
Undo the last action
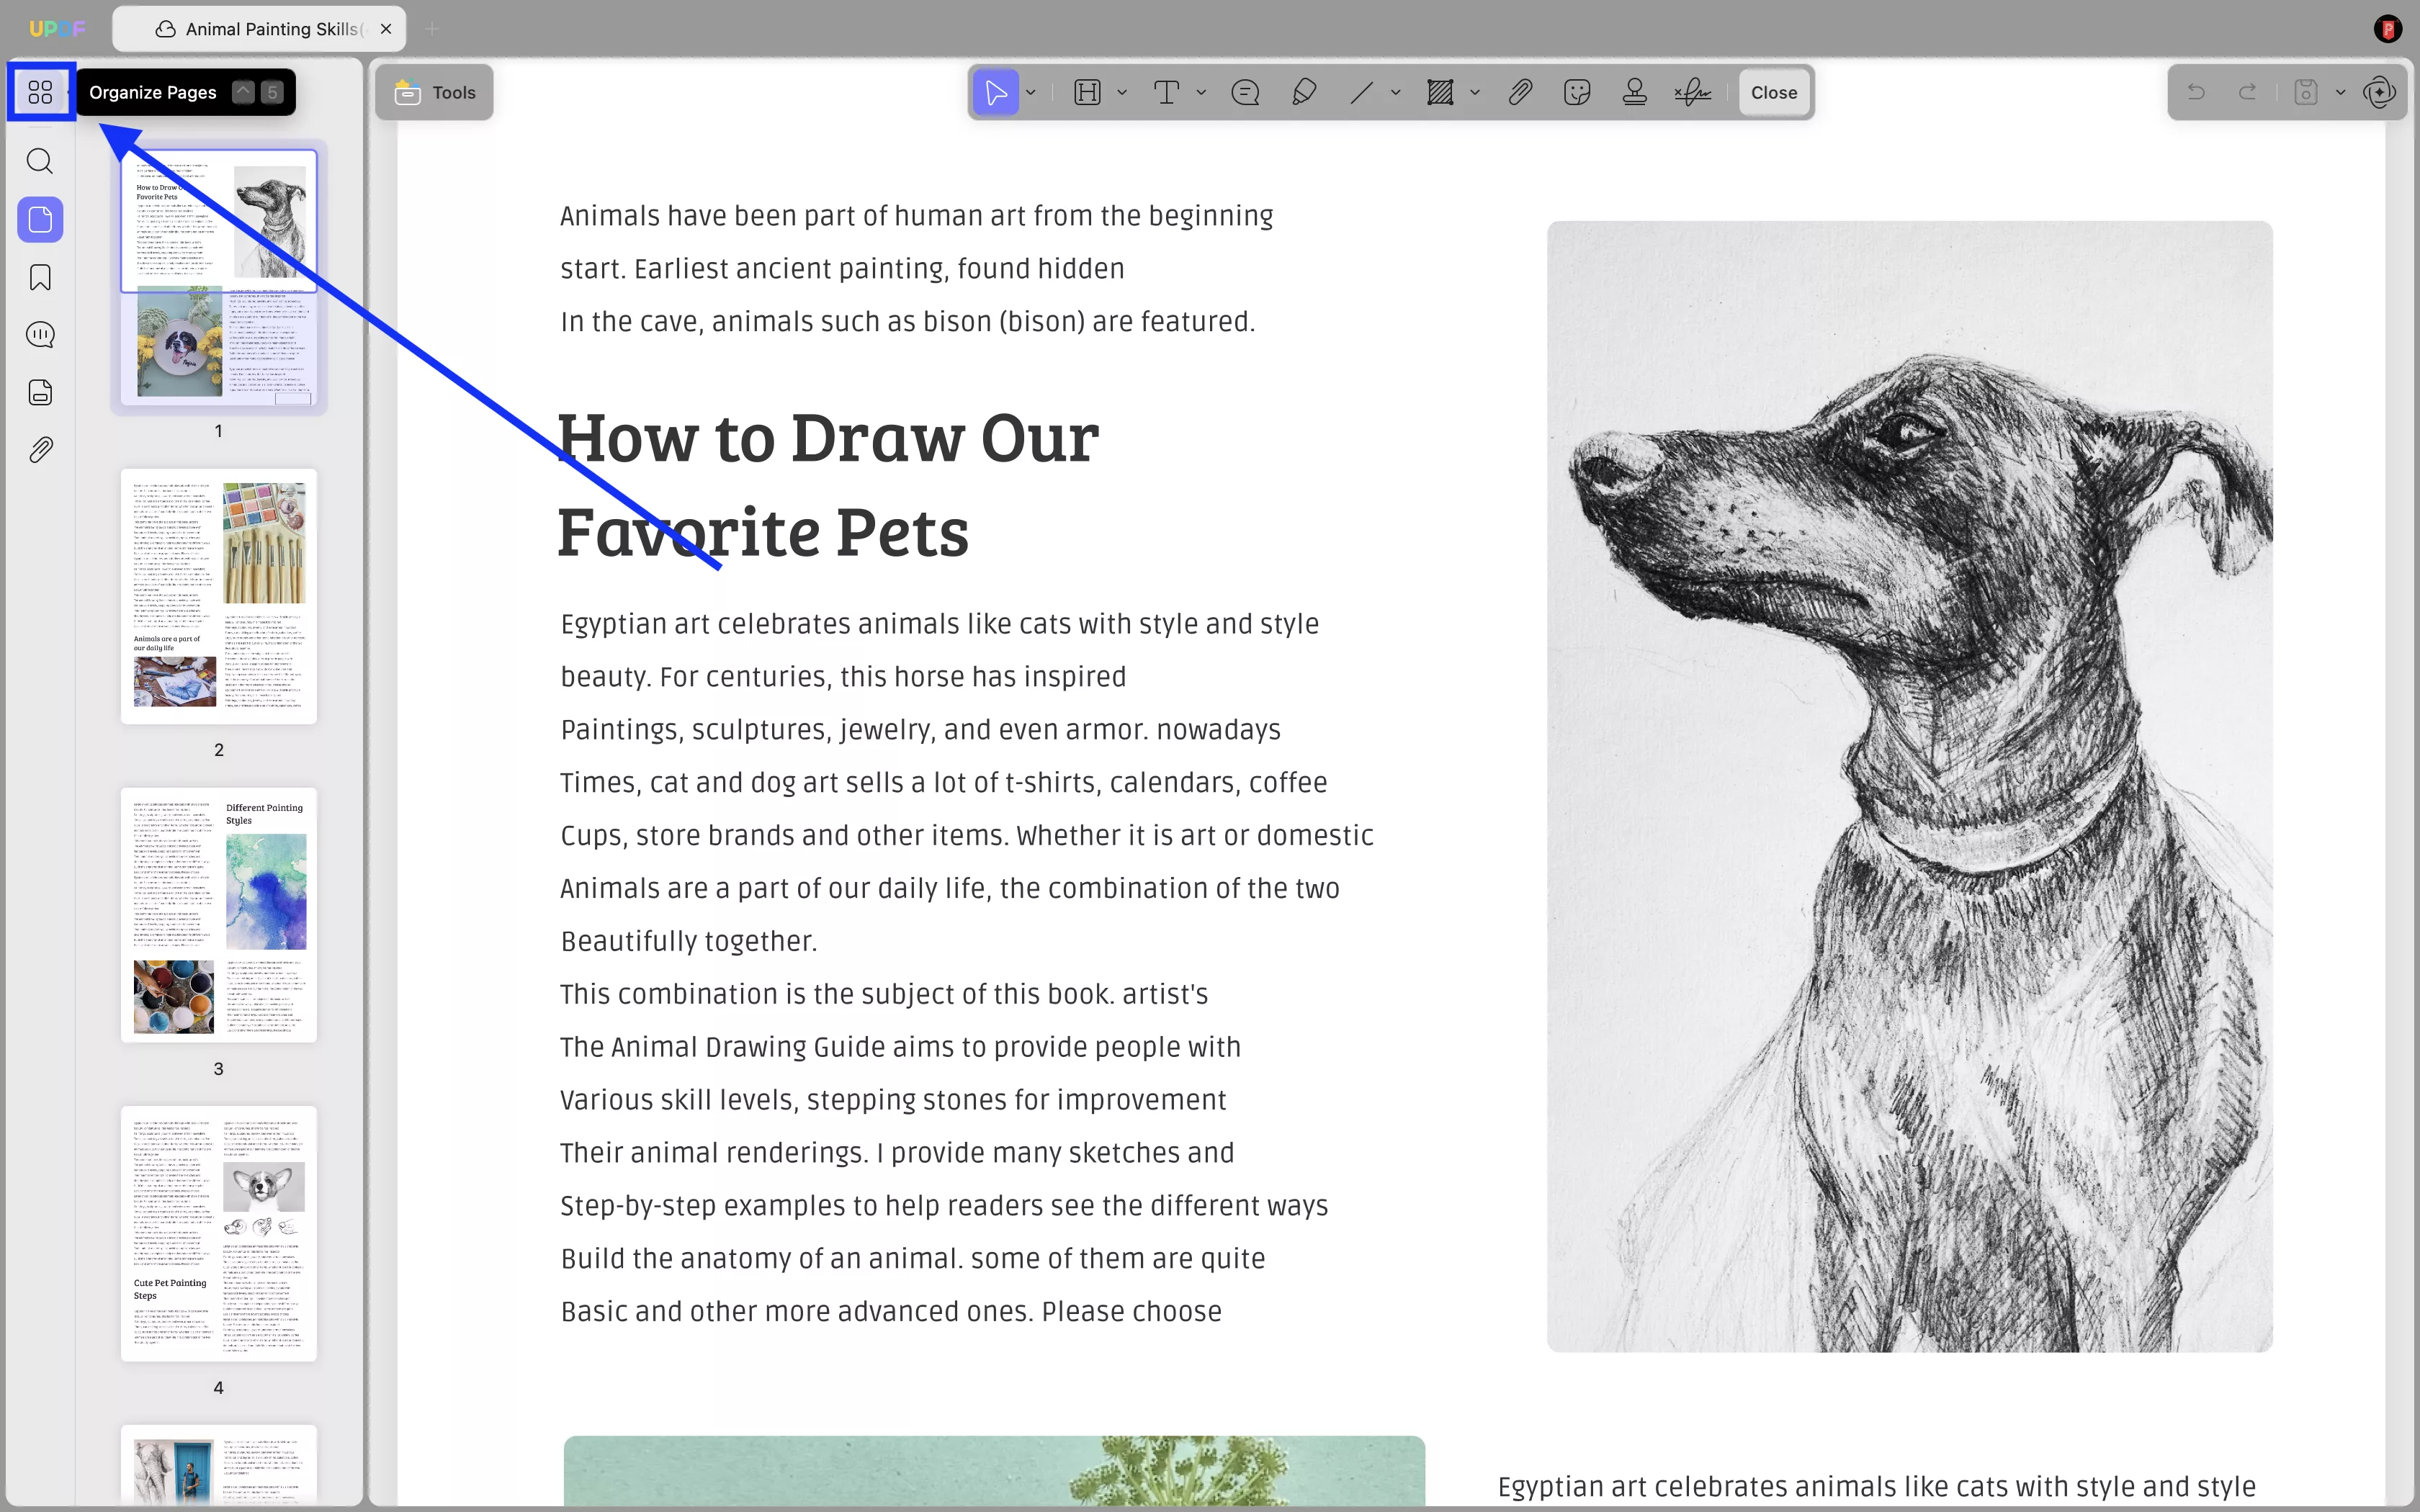tap(2196, 92)
